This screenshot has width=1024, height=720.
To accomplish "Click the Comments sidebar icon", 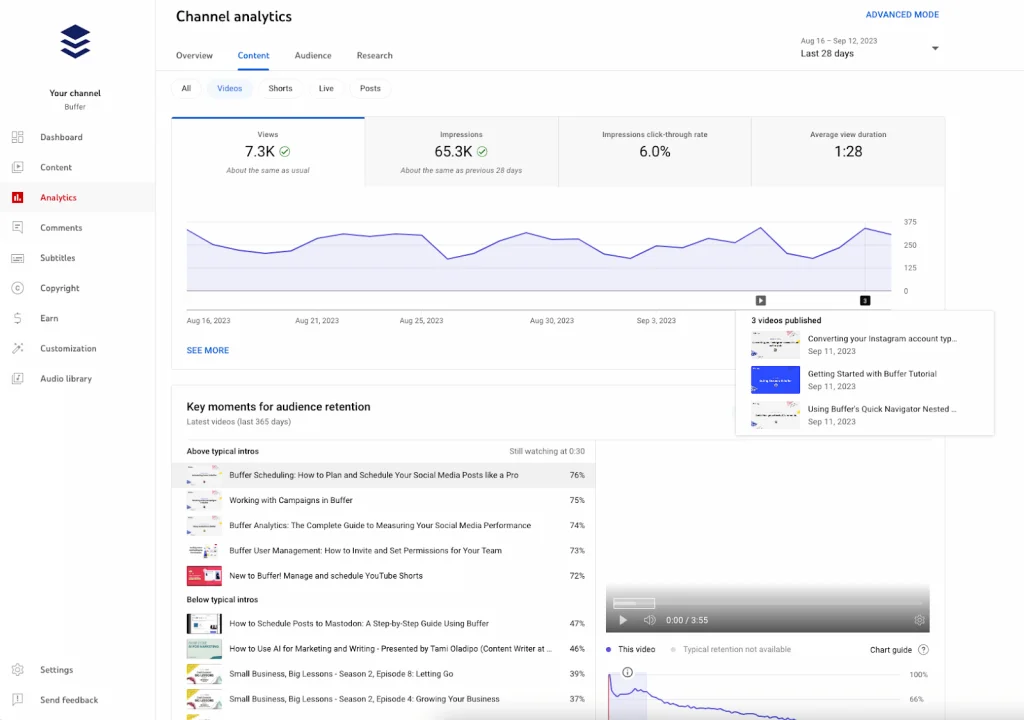I will click(x=18, y=227).
